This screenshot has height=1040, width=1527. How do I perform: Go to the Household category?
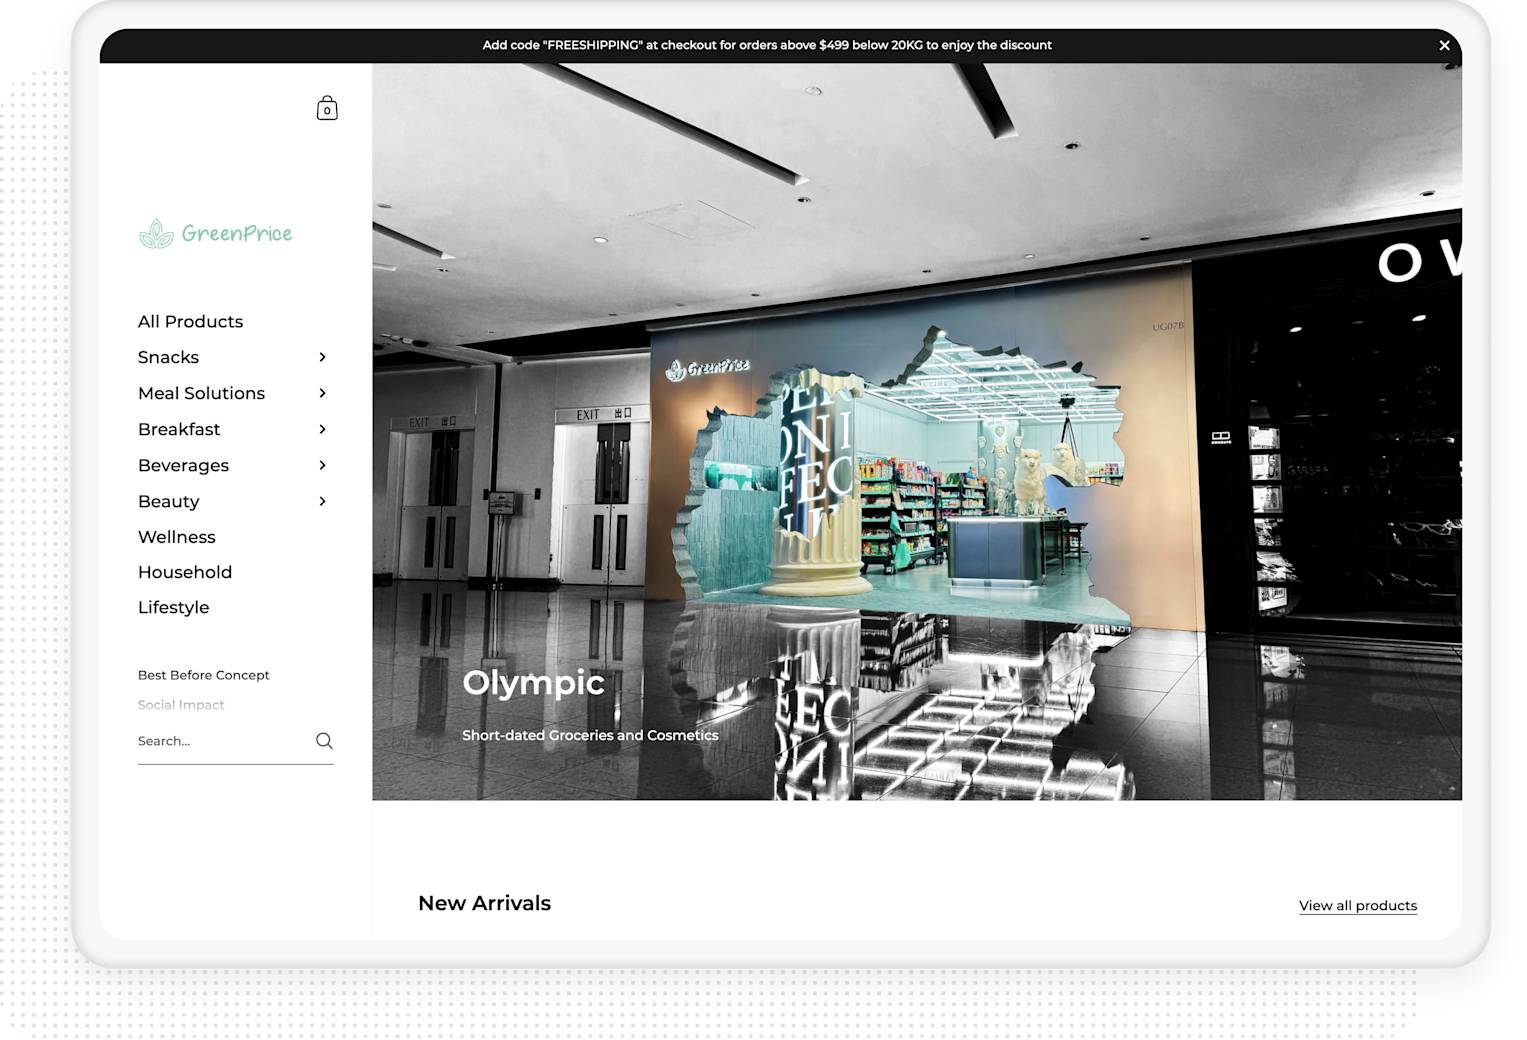pos(185,572)
